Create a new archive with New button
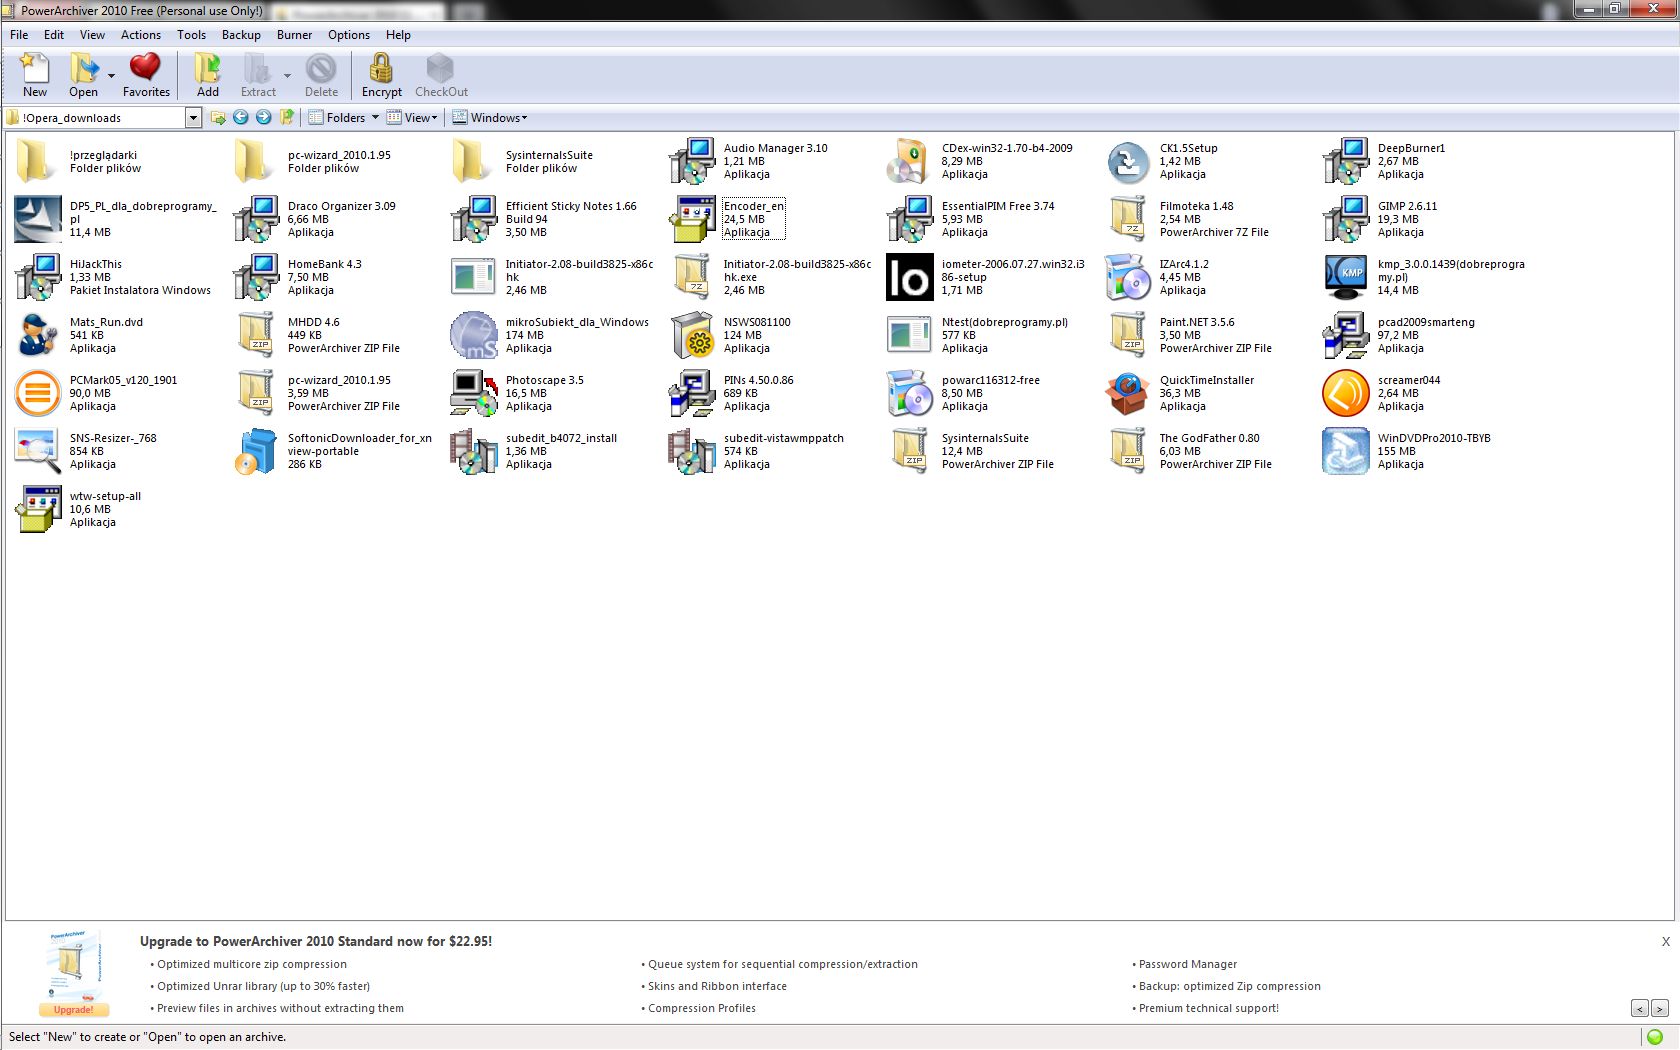The width and height of the screenshot is (1680, 1050). tap(35, 76)
